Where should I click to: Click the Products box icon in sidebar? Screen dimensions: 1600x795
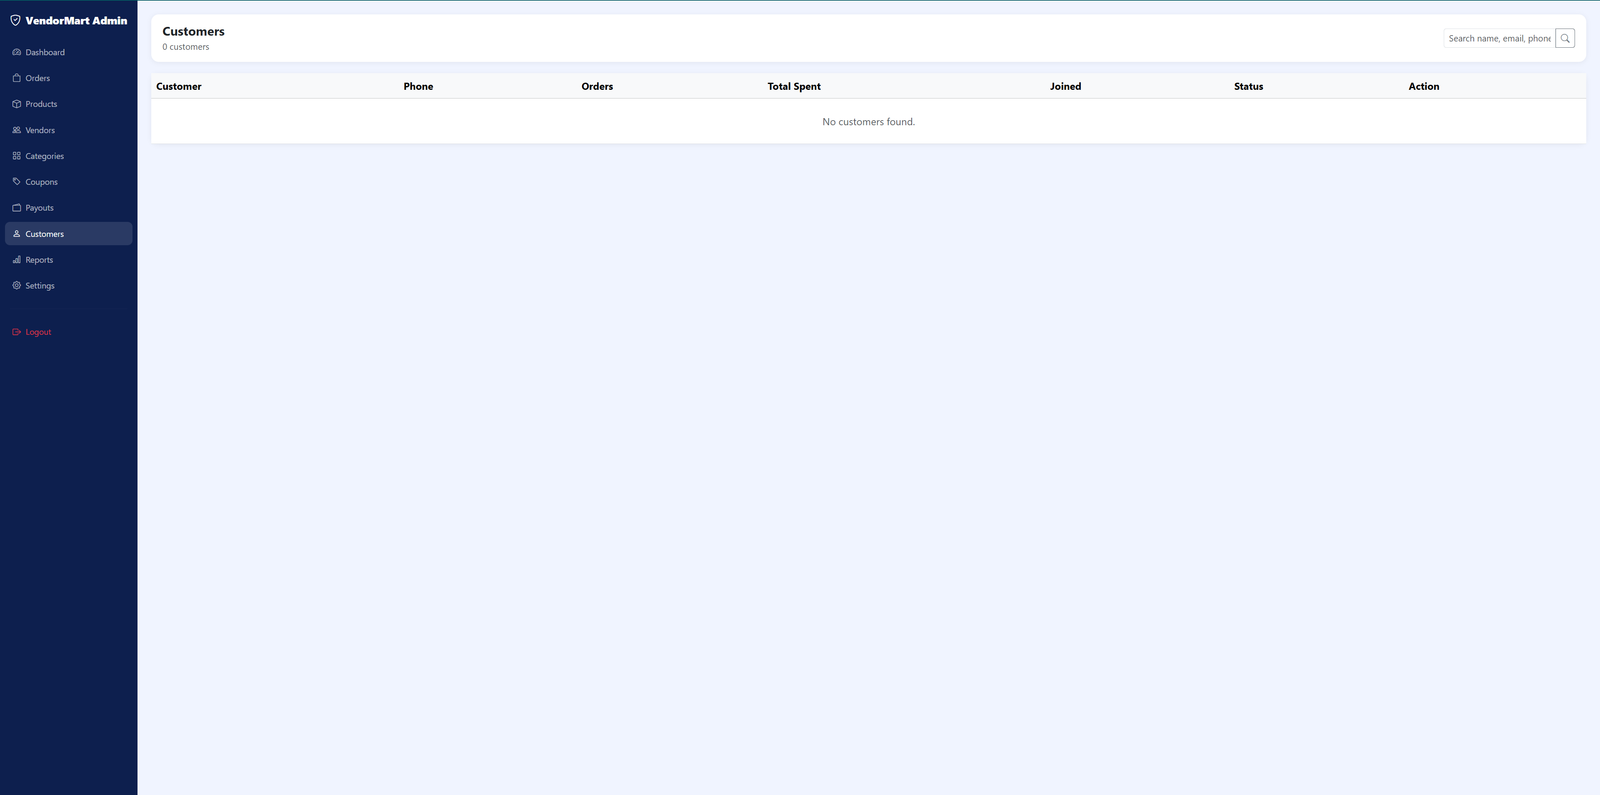16,104
